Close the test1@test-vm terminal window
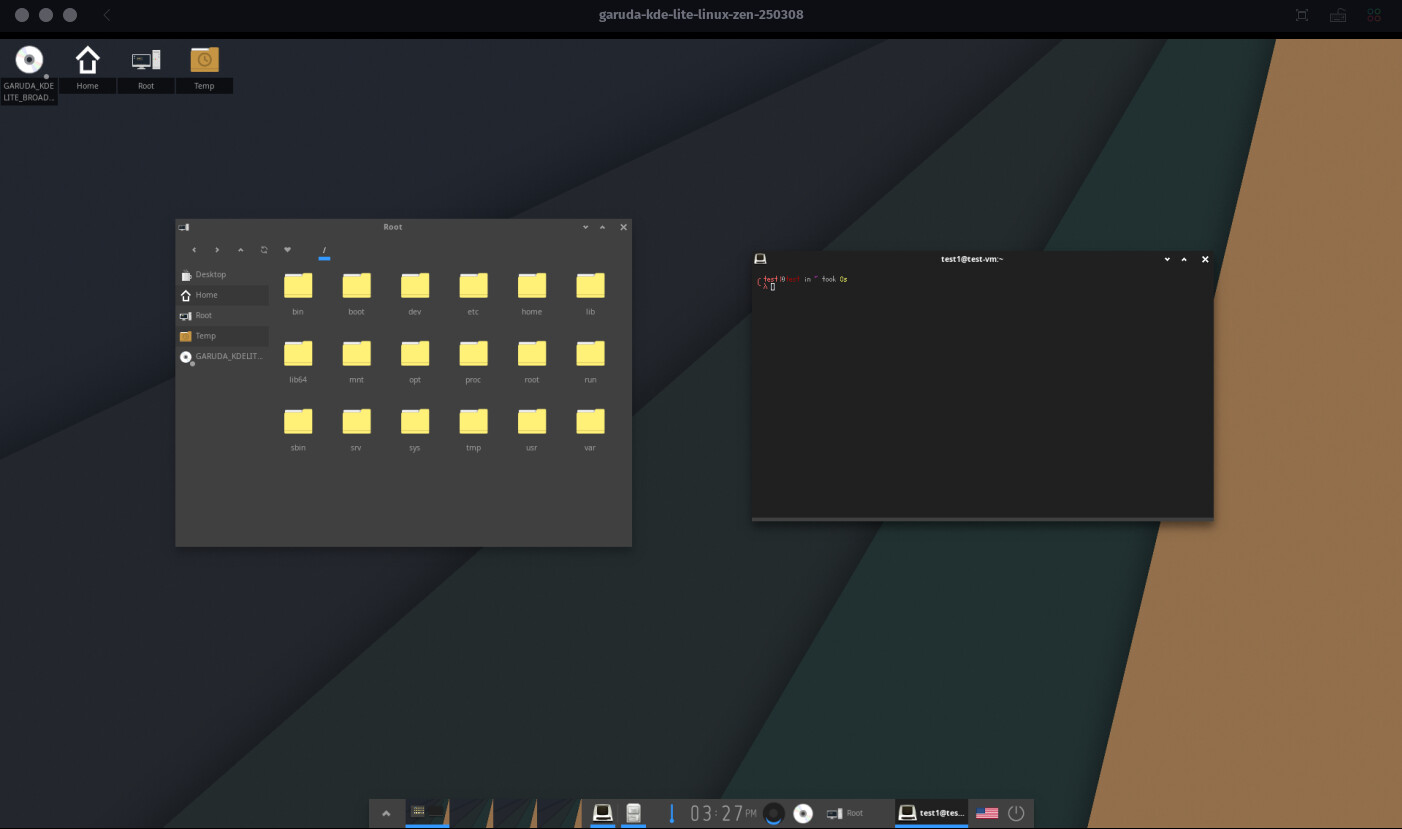 tap(1205, 259)
